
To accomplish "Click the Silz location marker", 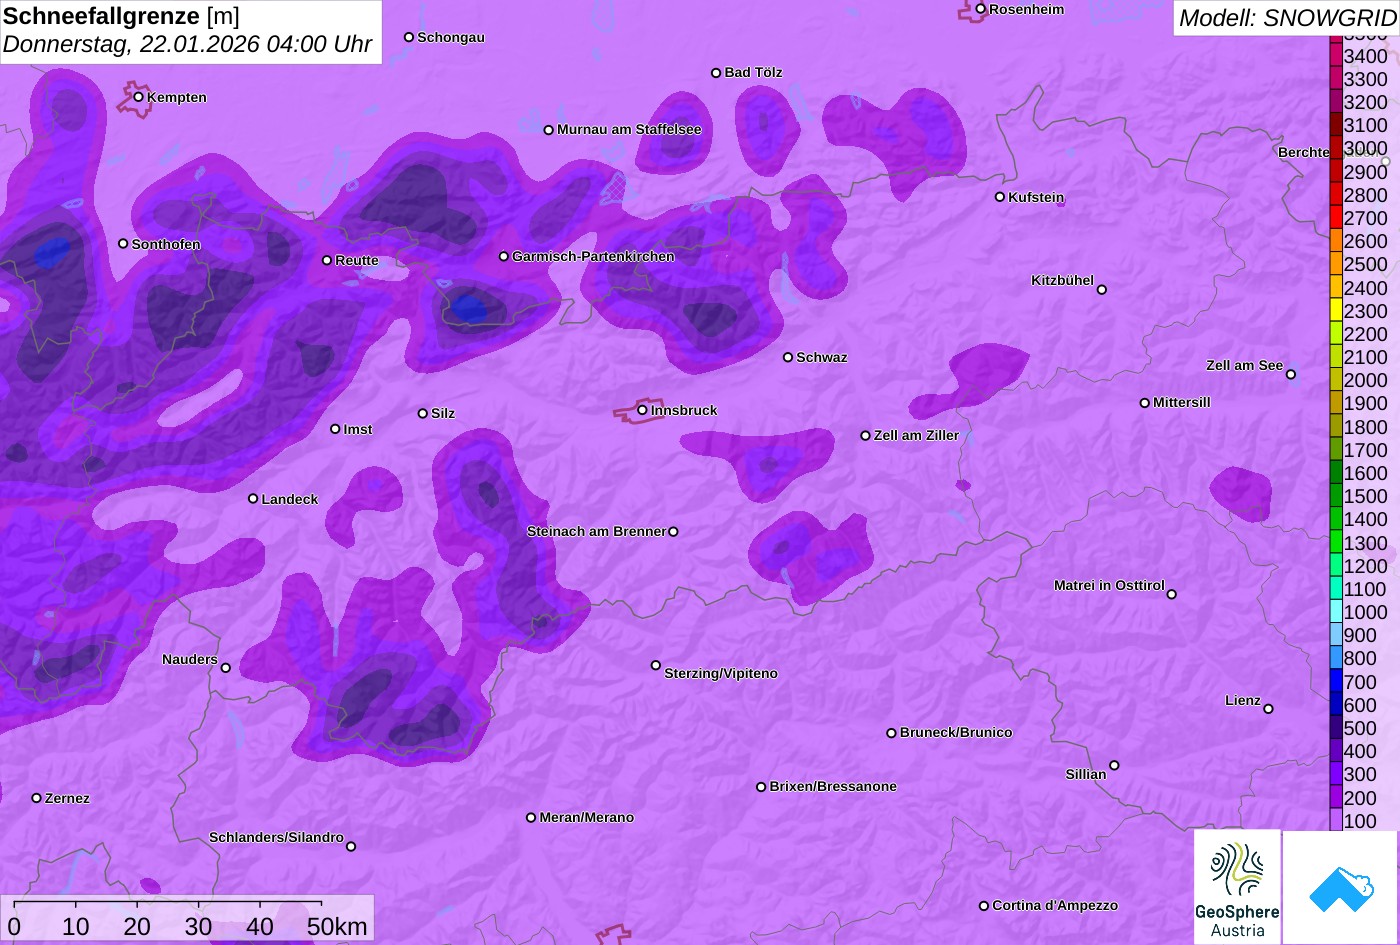I will point(423,413).
